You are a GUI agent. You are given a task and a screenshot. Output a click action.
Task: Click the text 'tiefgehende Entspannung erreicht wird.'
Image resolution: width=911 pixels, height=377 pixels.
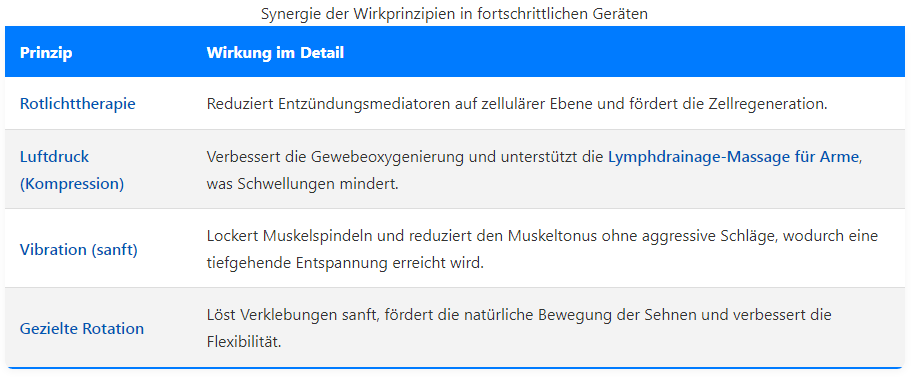(345, 263)
